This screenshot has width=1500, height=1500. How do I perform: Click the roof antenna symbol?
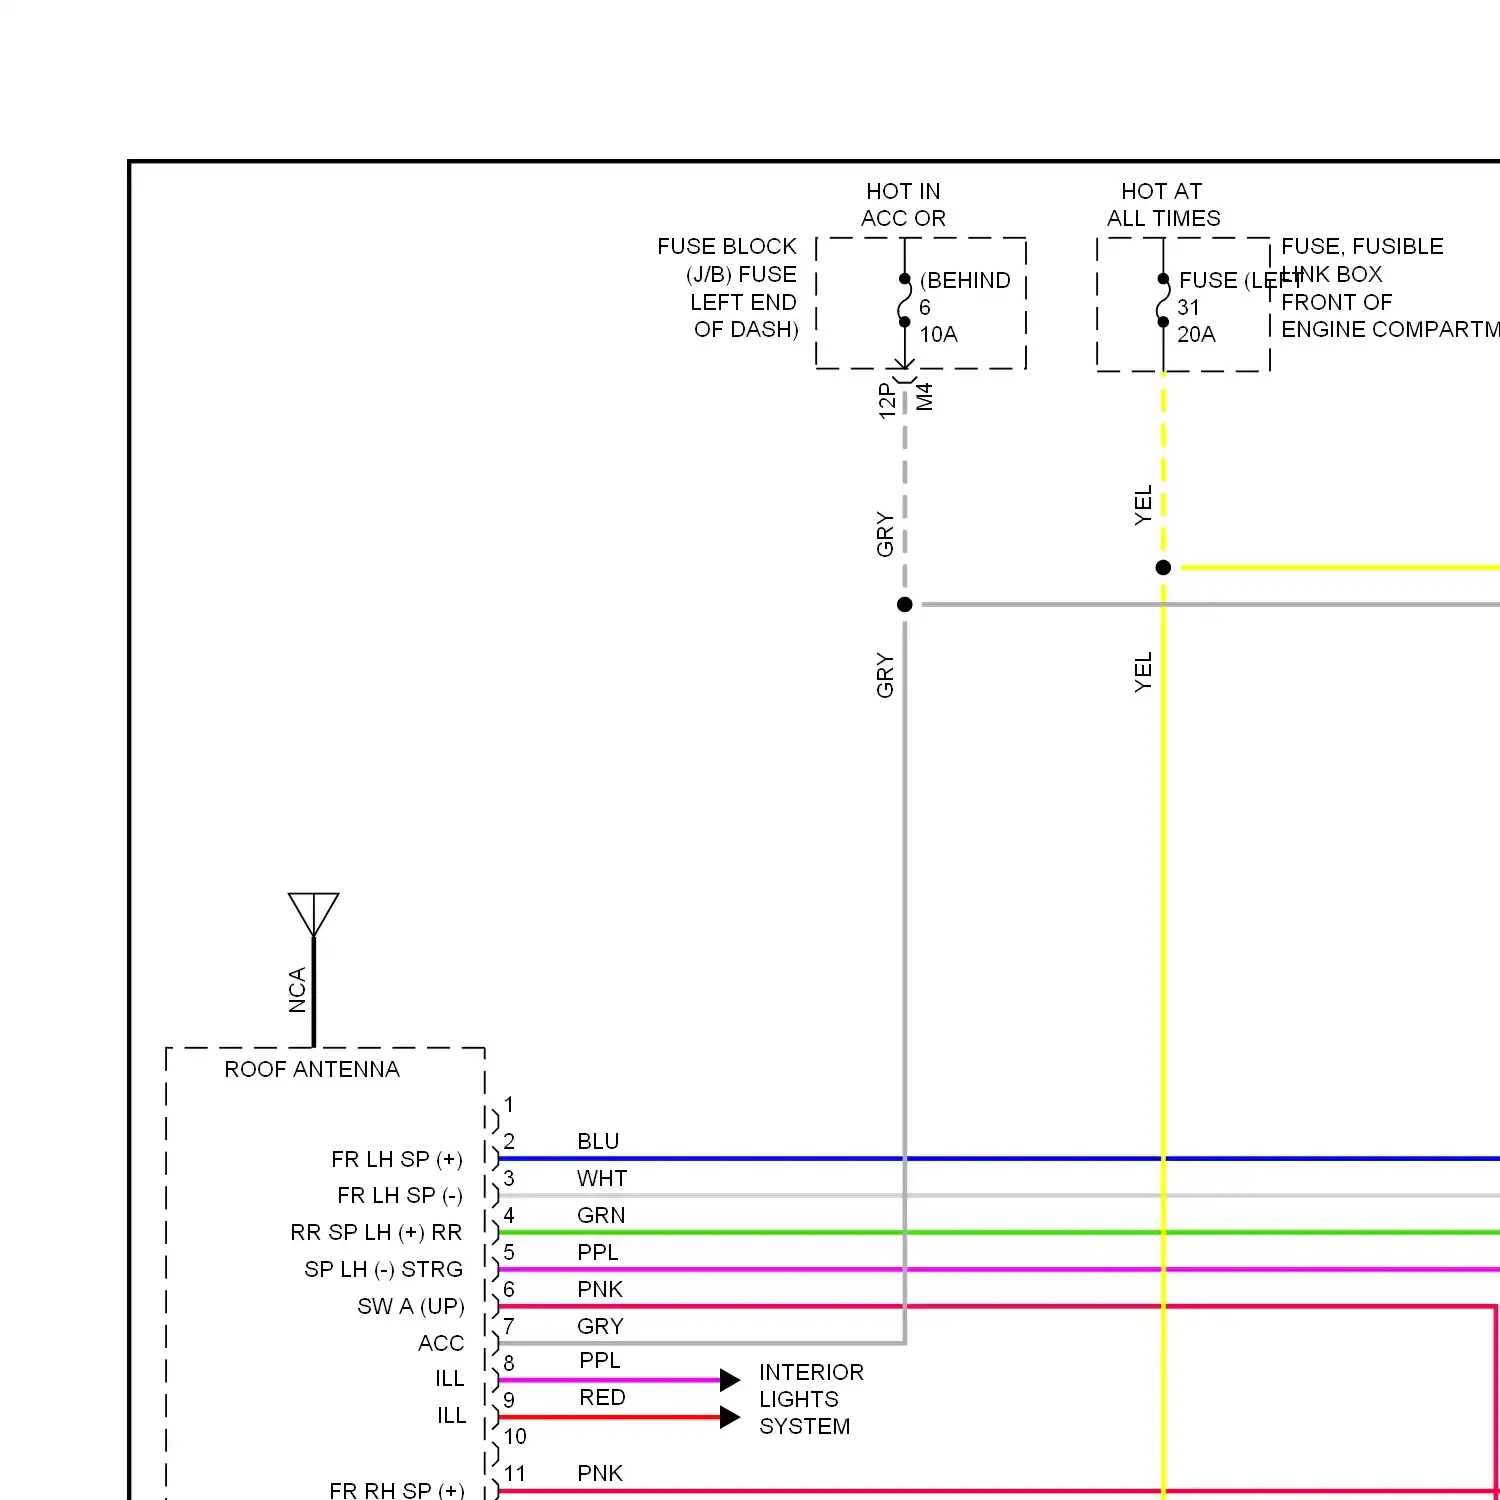[313, 915]
